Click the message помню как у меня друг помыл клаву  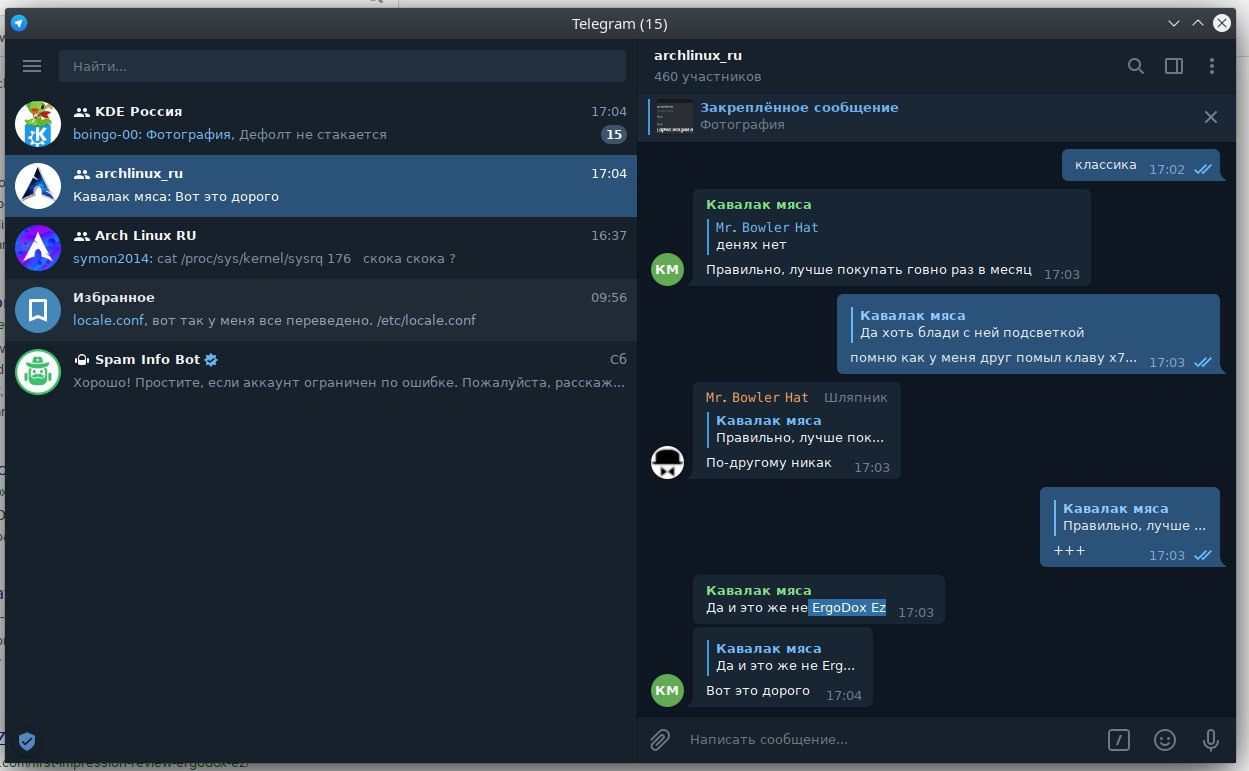(993, 358)
